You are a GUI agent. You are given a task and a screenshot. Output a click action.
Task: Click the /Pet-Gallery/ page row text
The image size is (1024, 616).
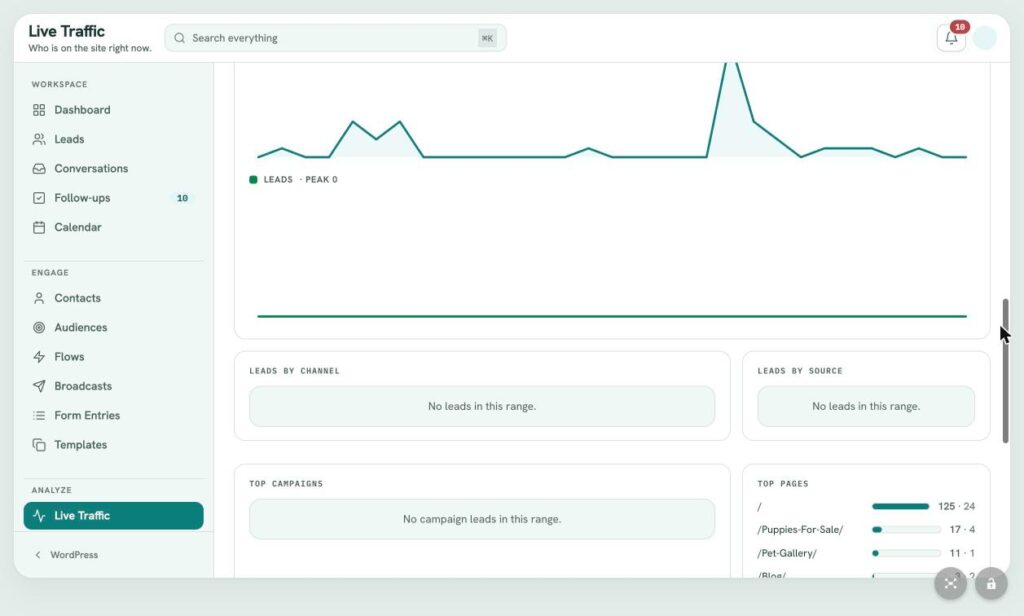(x=787, y=553)
